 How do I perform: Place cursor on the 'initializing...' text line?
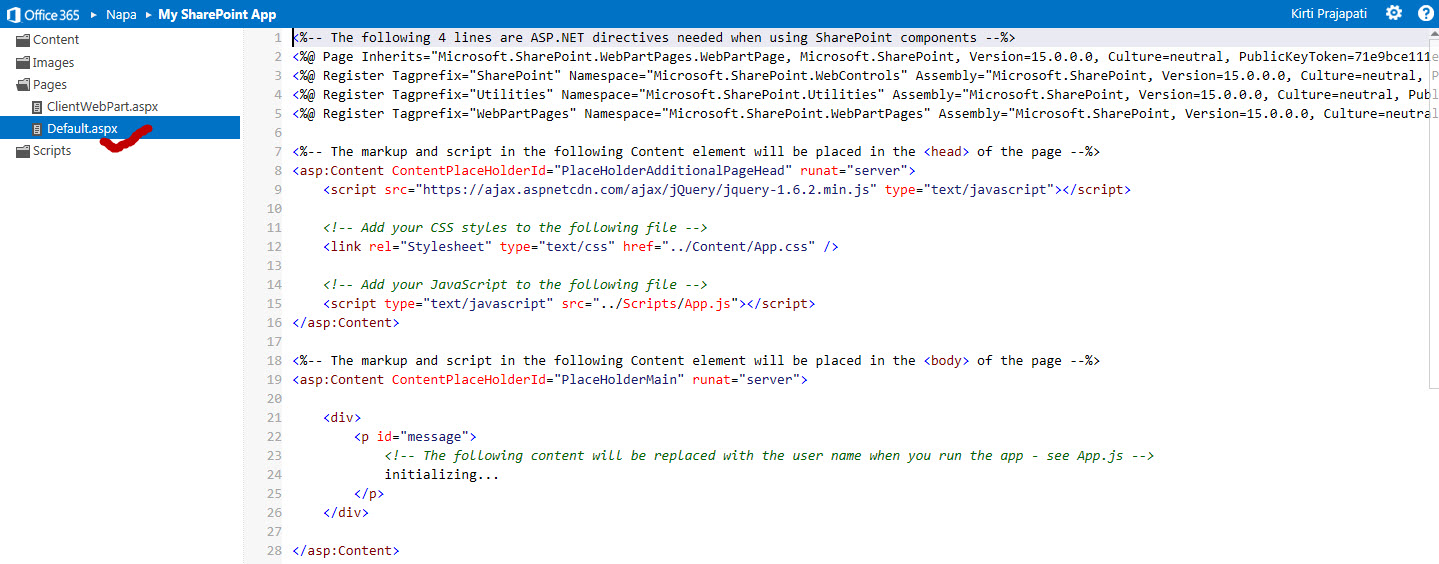[x=441, y=475]
